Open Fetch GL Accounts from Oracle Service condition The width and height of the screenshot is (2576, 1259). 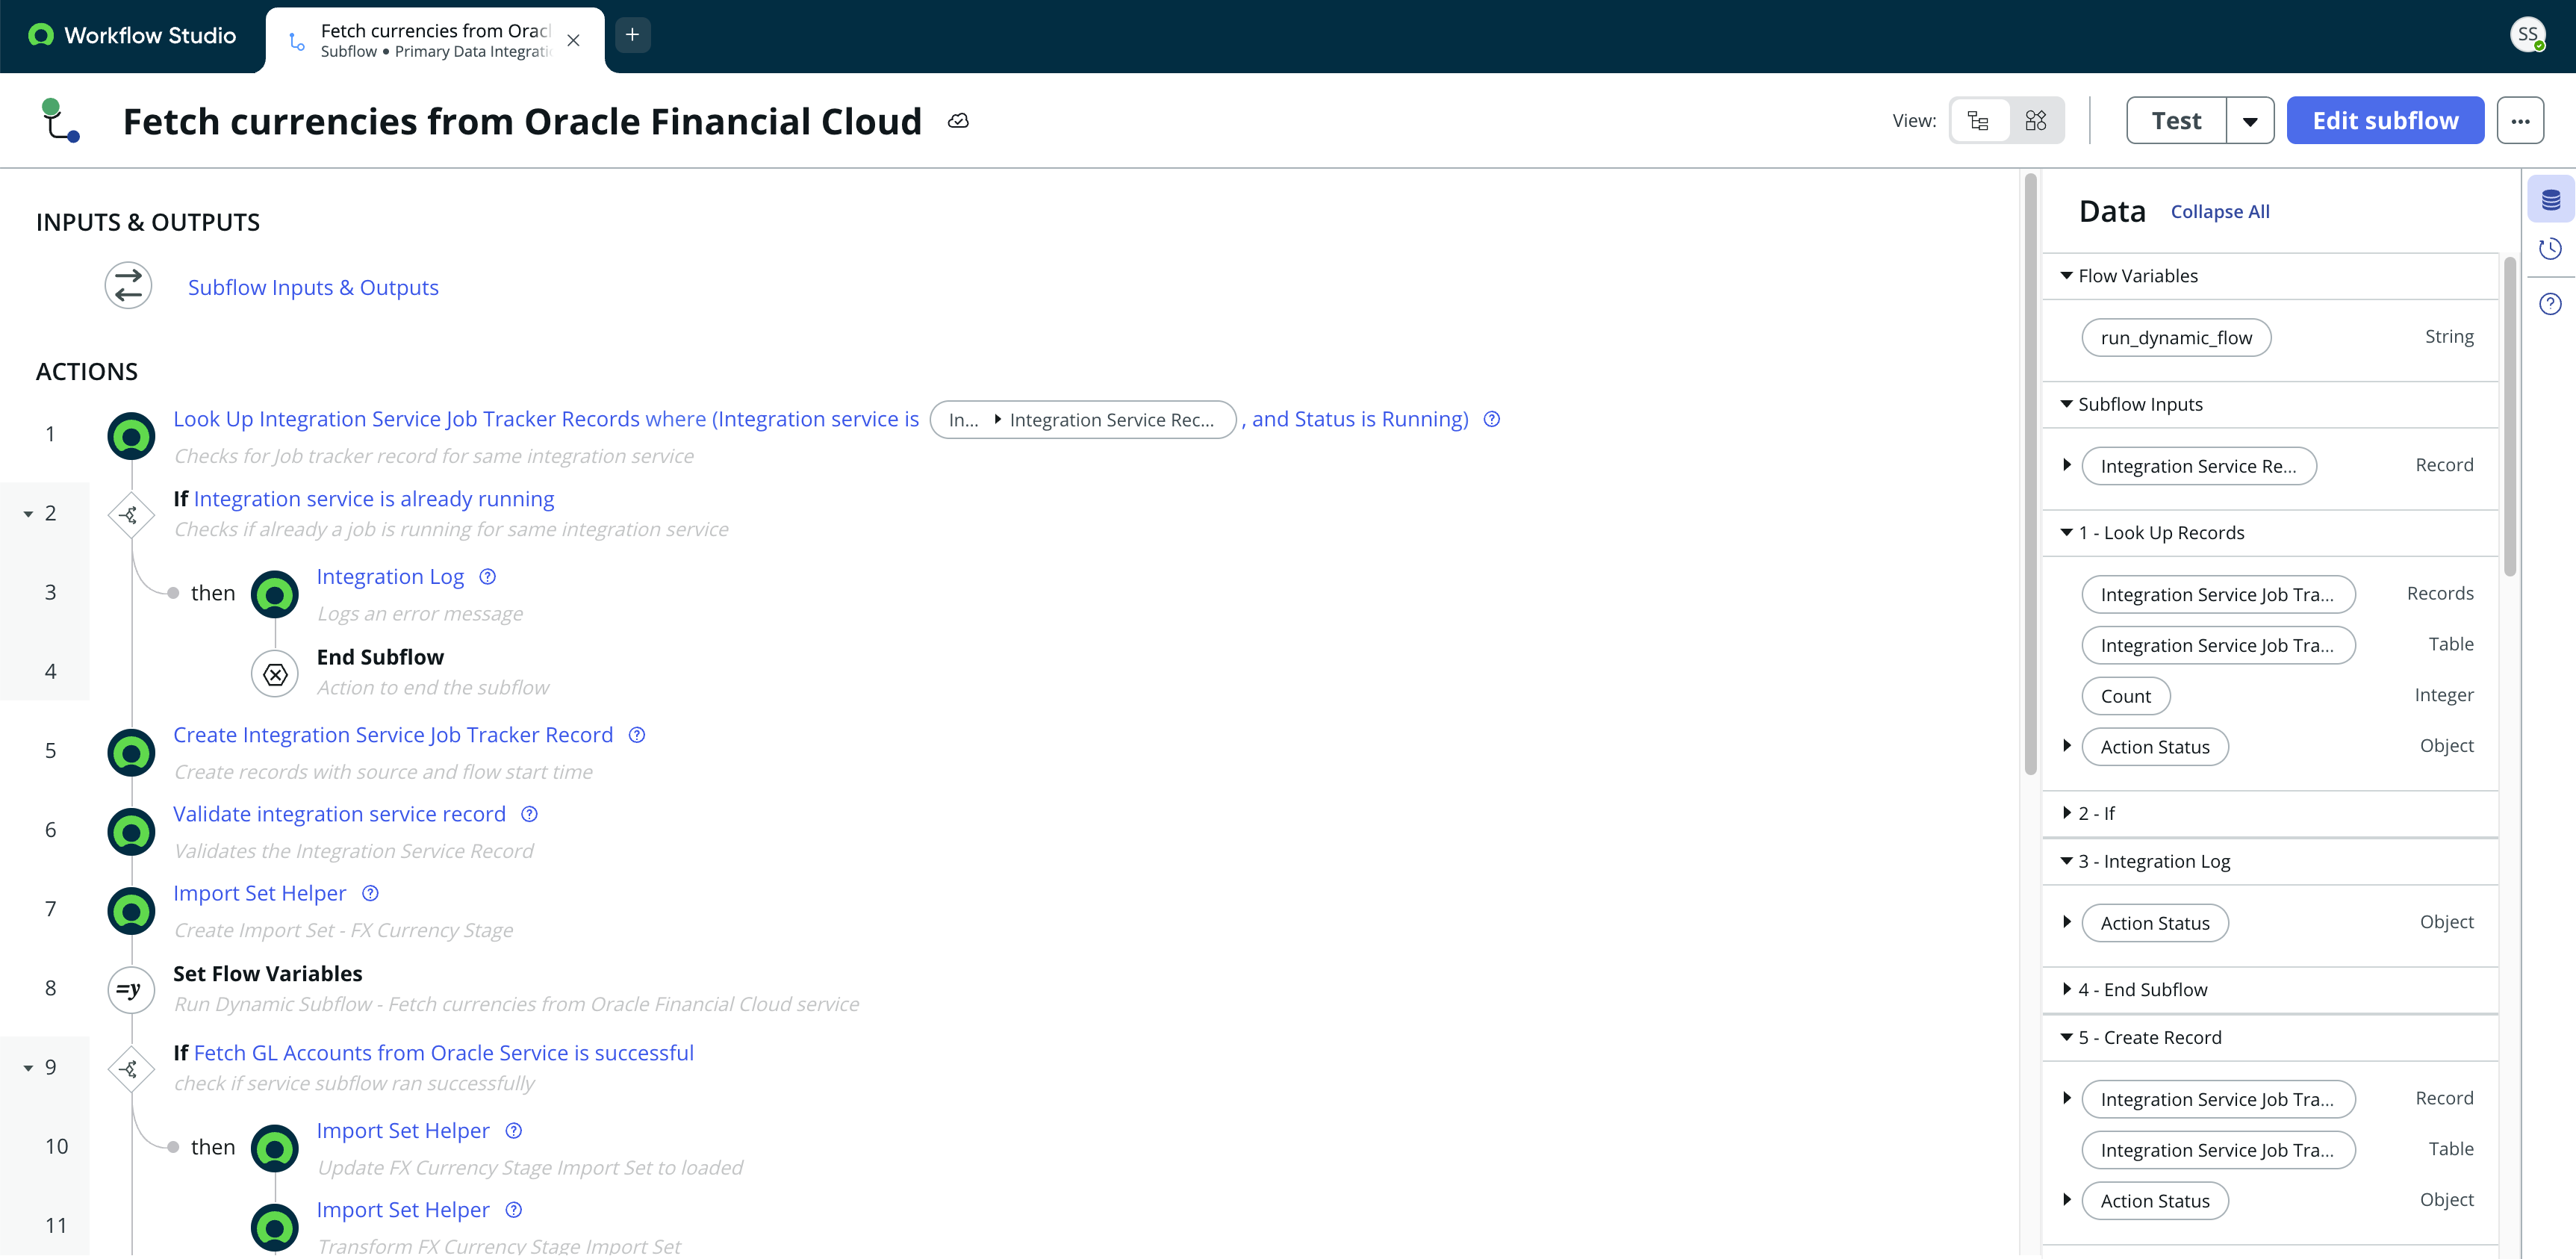point(443,1053)
